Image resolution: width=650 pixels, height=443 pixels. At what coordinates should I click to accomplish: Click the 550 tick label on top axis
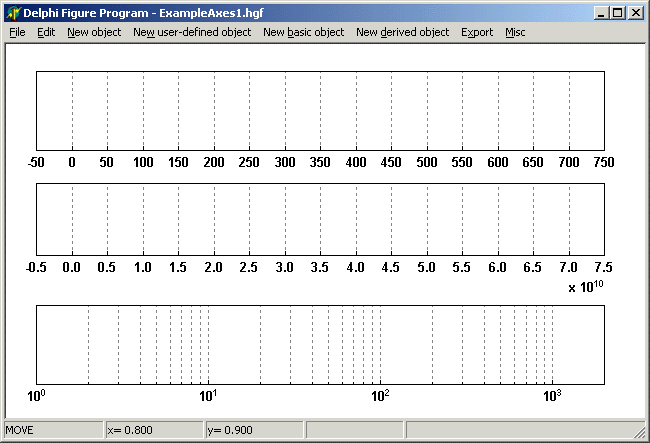click(462, 162)
